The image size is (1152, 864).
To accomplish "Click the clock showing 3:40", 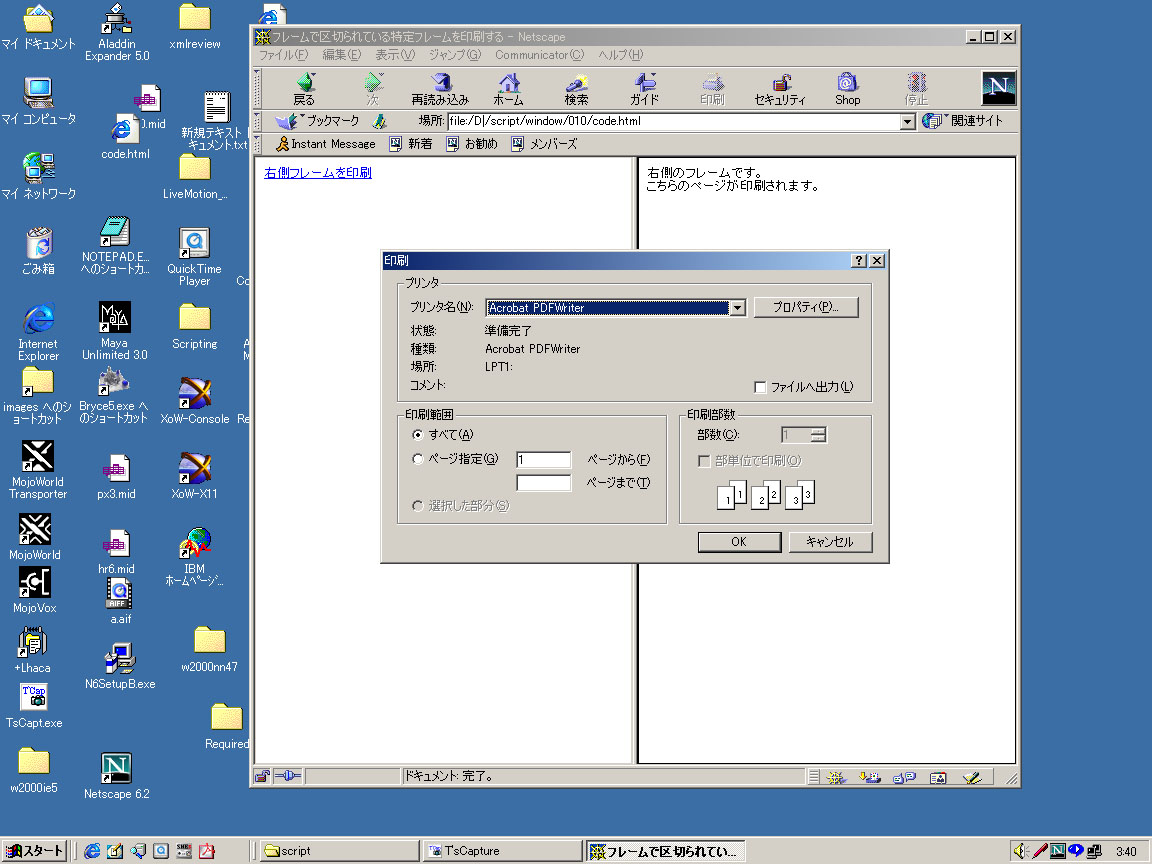I will [x=1126, y=852].
